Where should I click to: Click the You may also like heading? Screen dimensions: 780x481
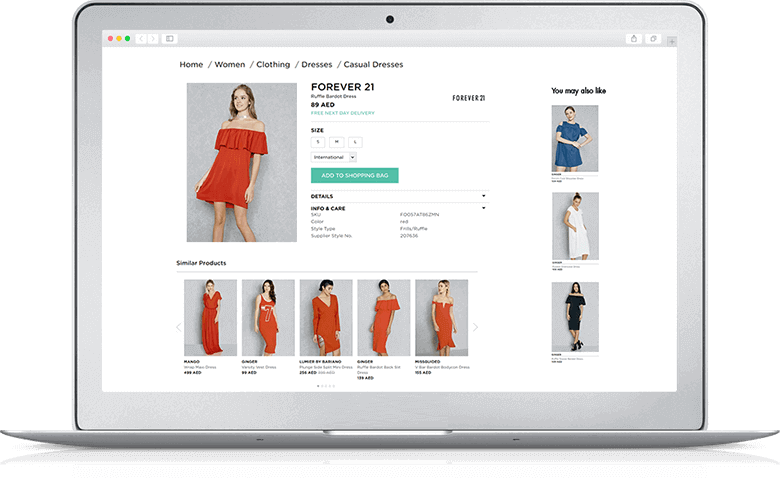pos(579,91)
